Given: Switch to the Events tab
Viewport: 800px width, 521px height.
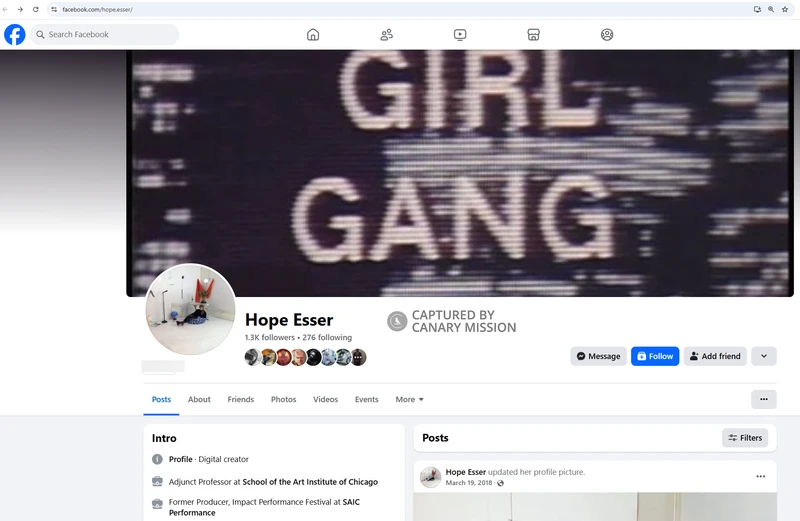Looking at the screenshot, I should coord(367,400).
